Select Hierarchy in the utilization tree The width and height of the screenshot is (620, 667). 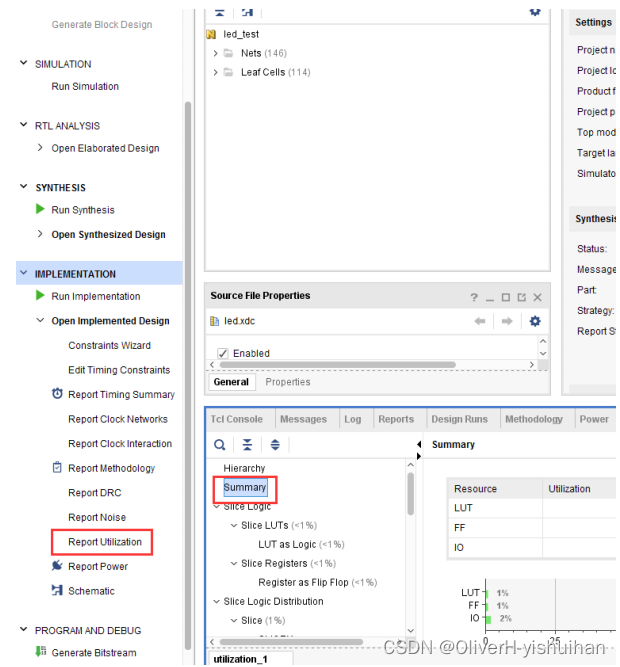244,468
